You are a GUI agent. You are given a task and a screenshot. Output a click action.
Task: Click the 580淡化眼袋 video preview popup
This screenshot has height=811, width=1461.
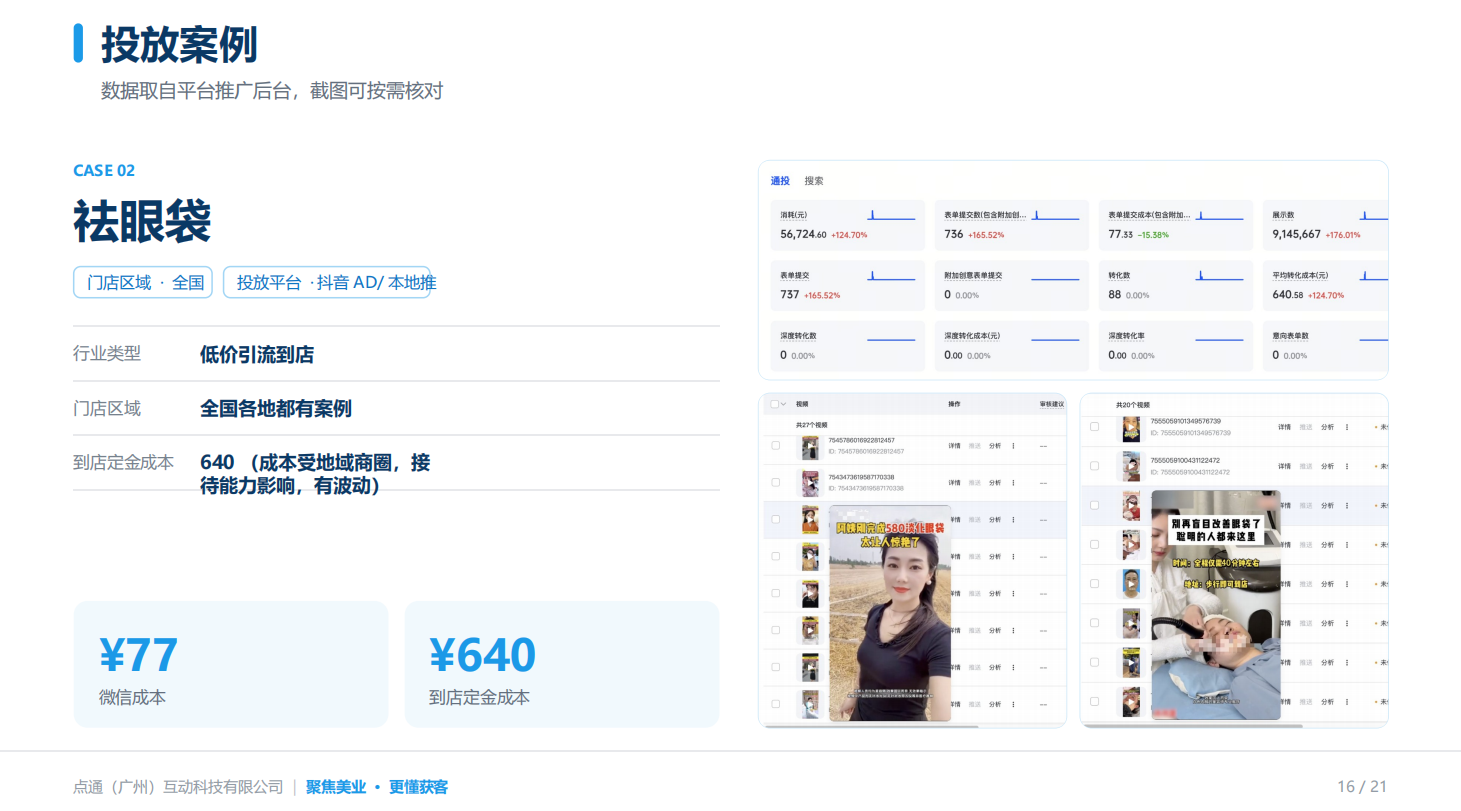890,613
